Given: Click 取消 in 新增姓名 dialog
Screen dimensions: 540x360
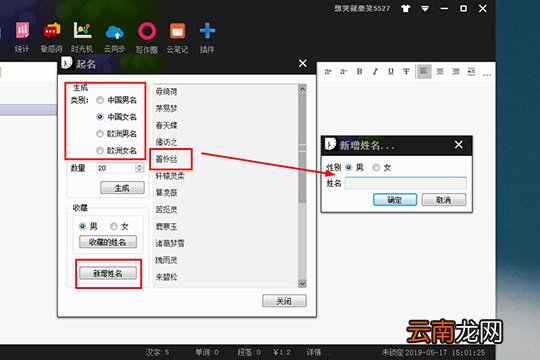Looking at the screenshot, I should [x=444, y=200].
